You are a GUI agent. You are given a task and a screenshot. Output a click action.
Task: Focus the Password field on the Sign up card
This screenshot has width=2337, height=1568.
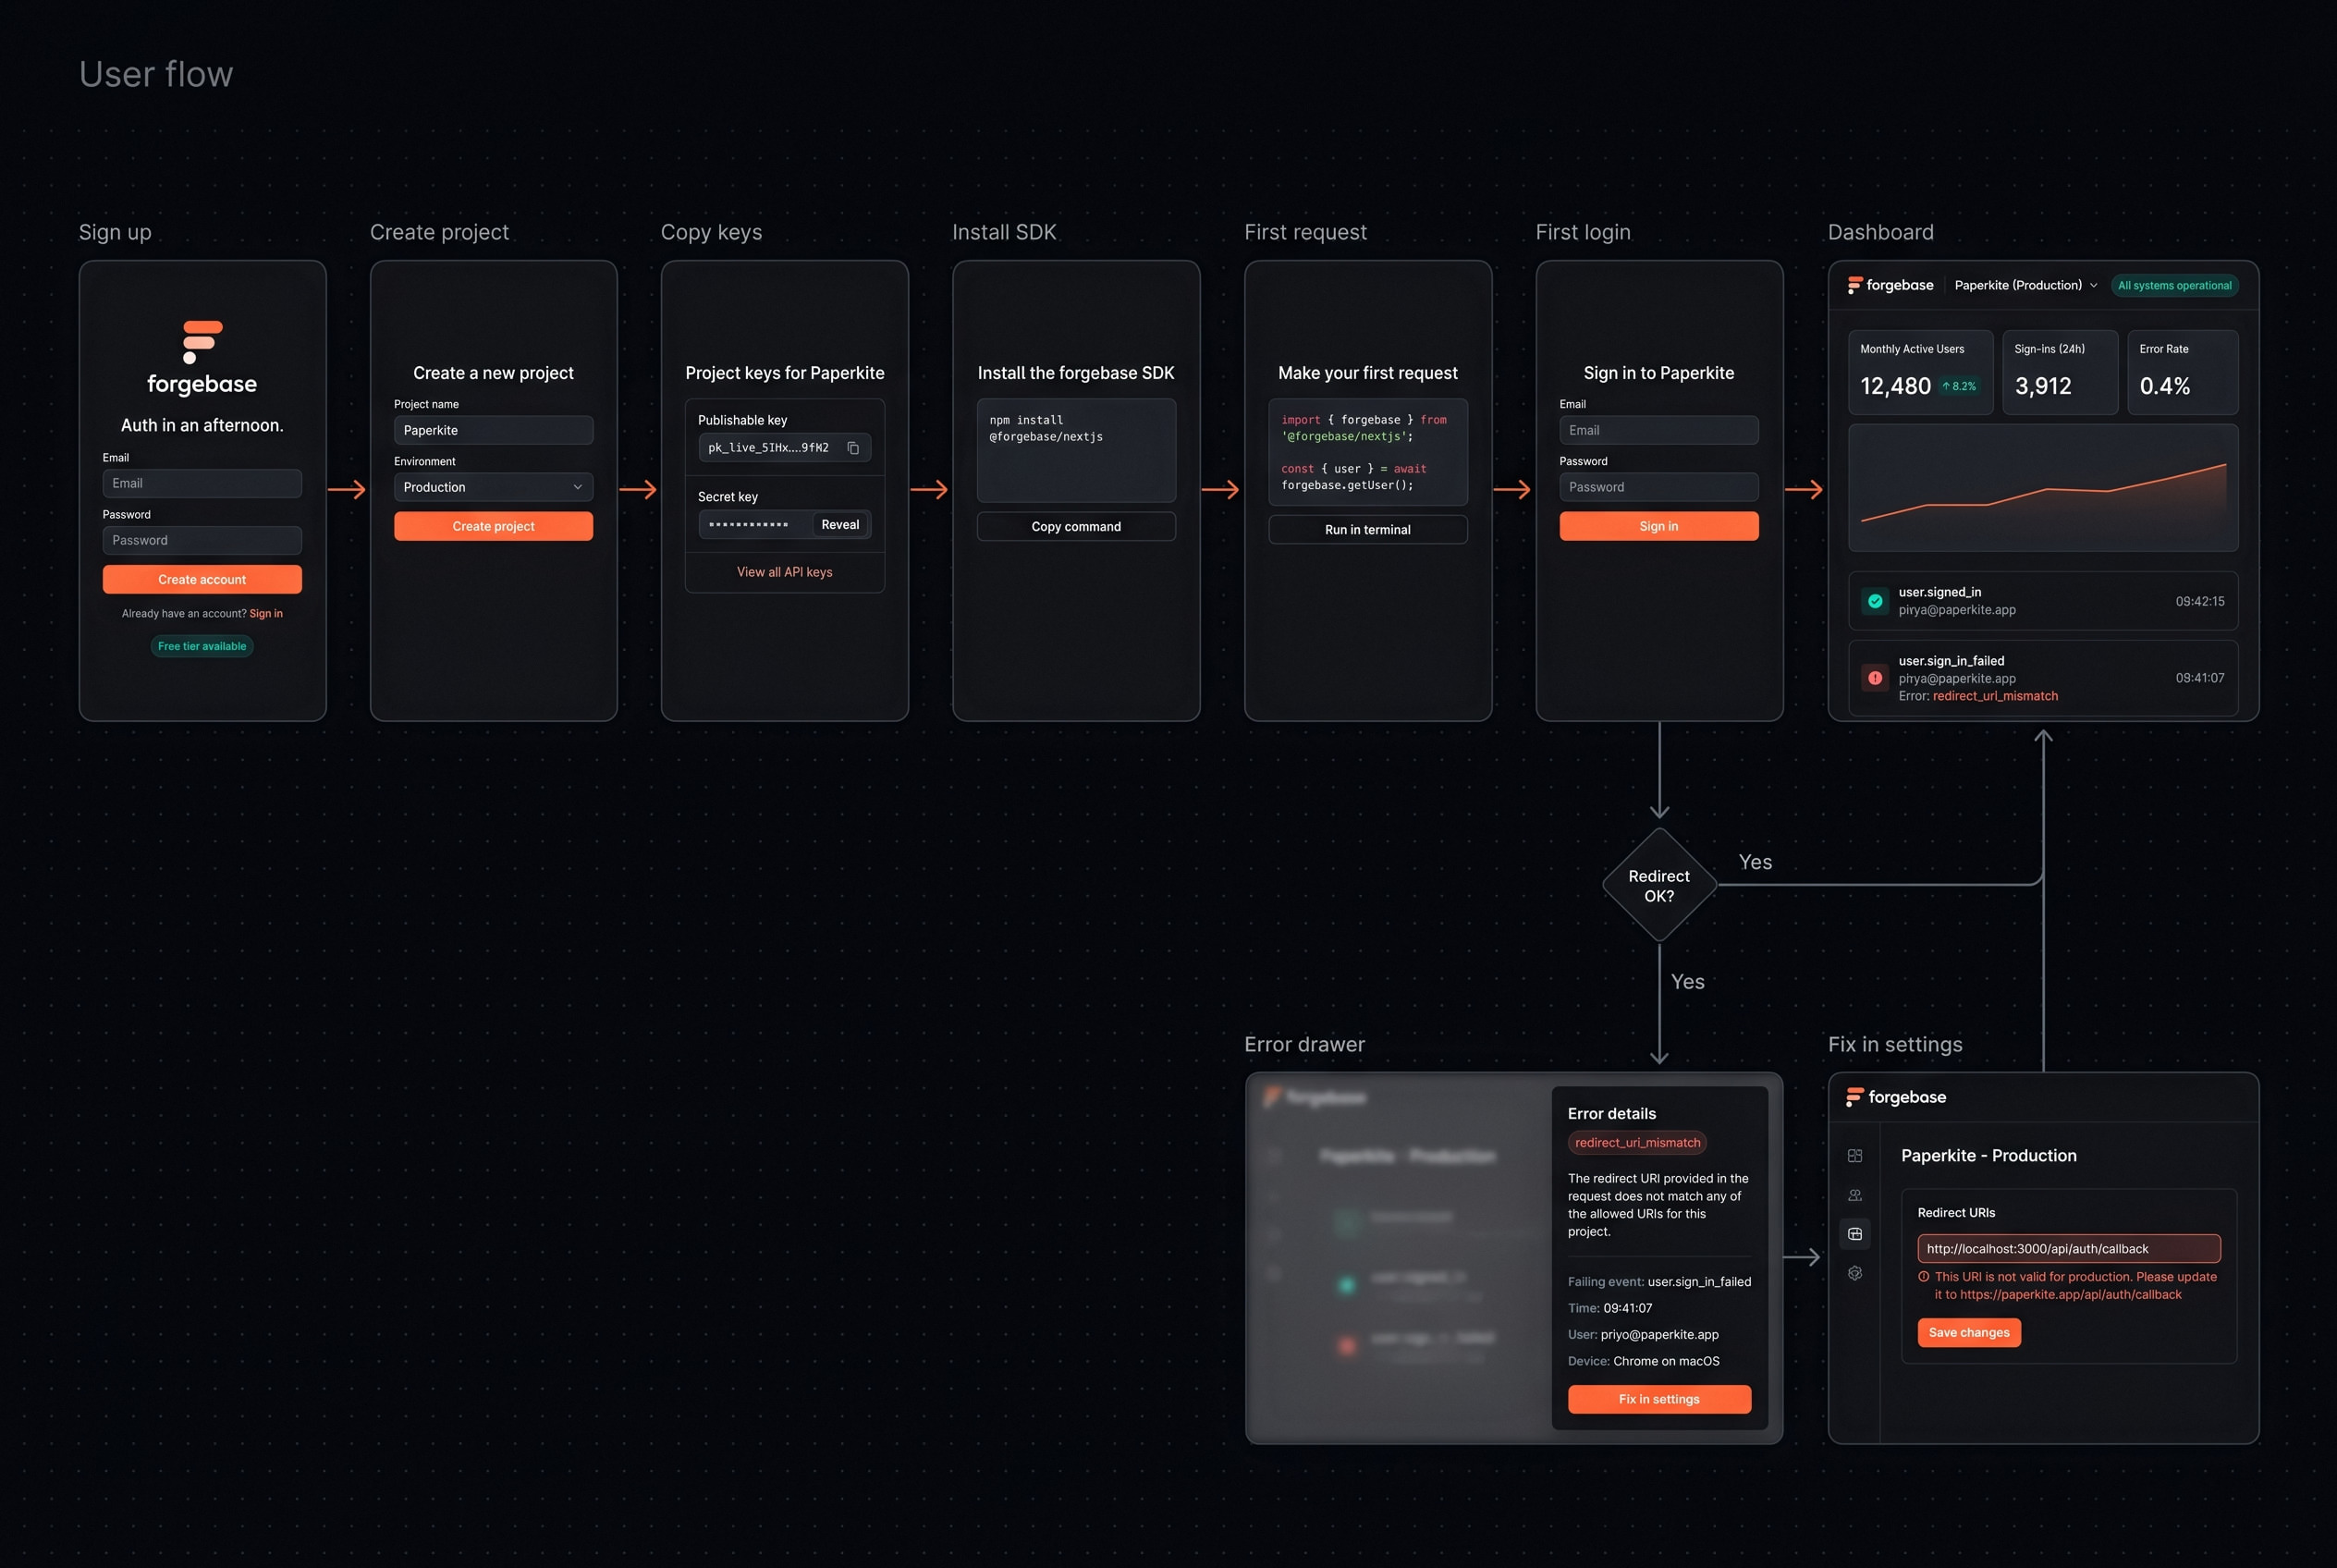[202, 540]
